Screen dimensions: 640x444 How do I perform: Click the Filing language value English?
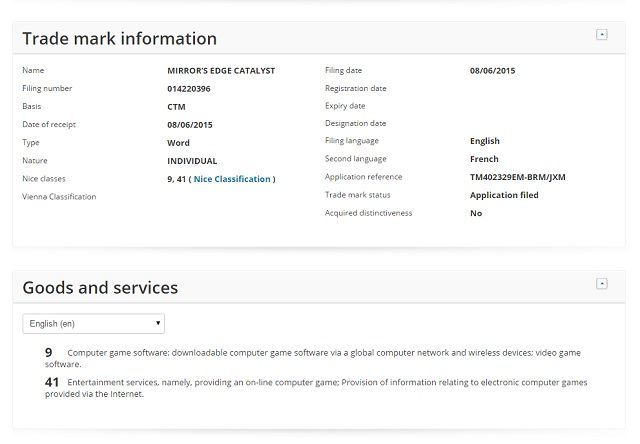[x=484, y=141]
